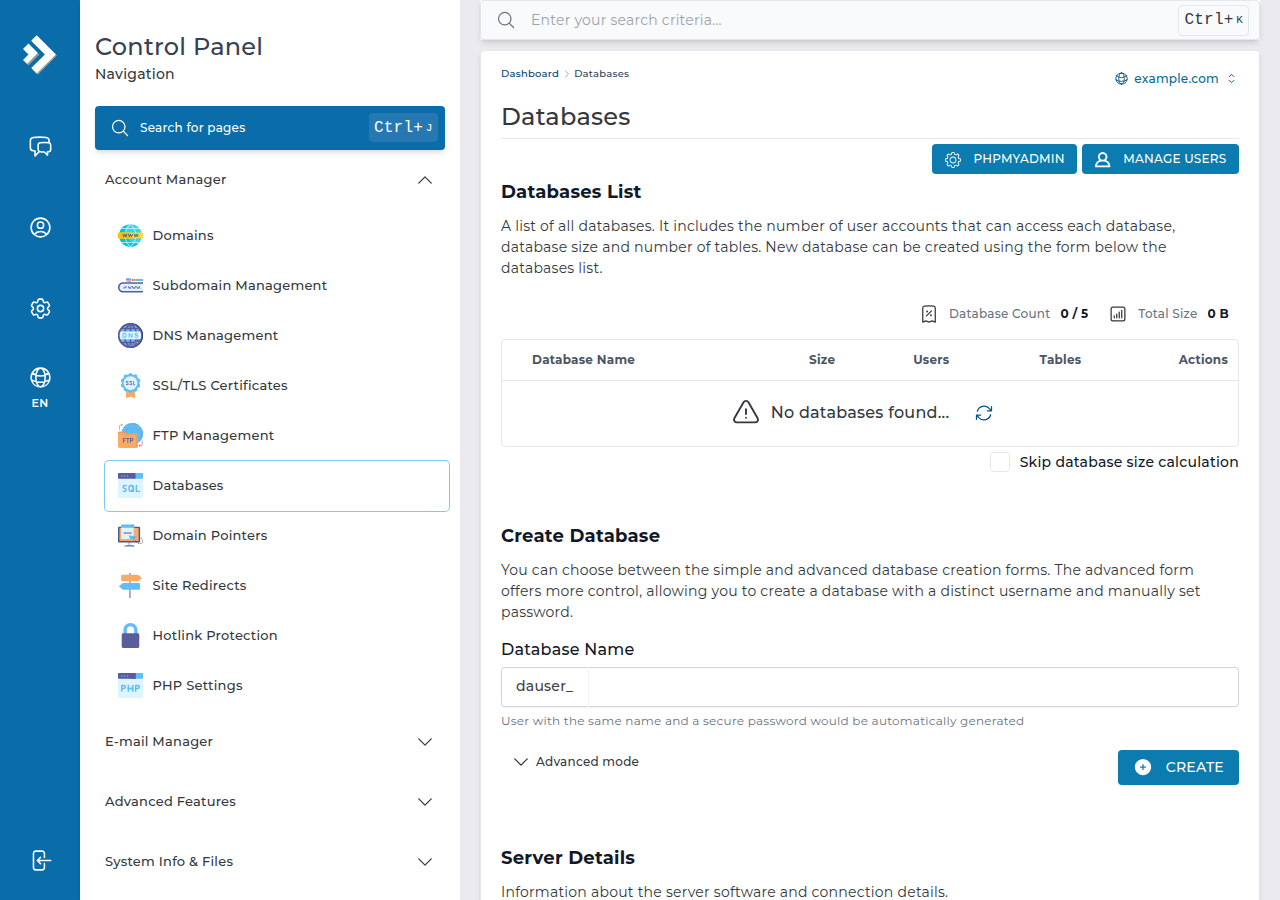Viewport: 1280px width, 900px height.
Task: Click the logout icon in the sidebar
Action: point(40,860)
